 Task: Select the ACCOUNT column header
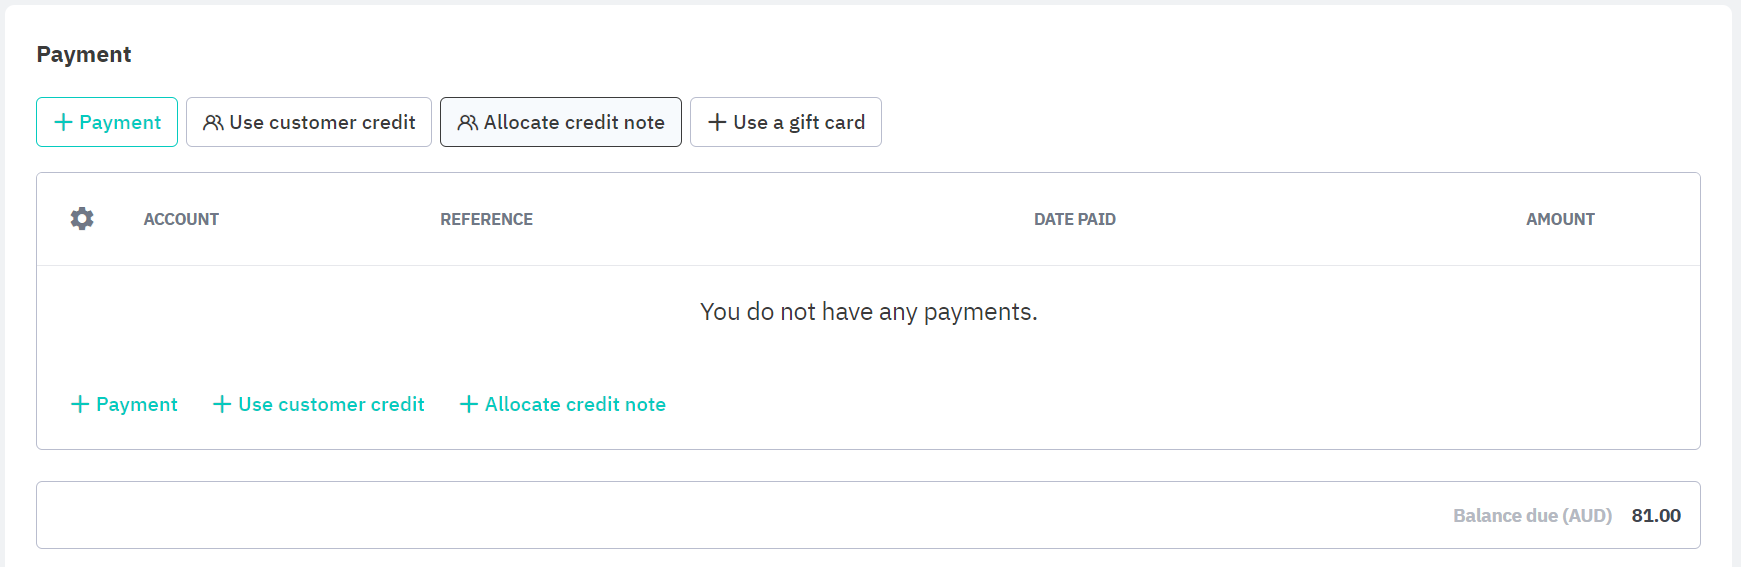[x=181, y=219]
